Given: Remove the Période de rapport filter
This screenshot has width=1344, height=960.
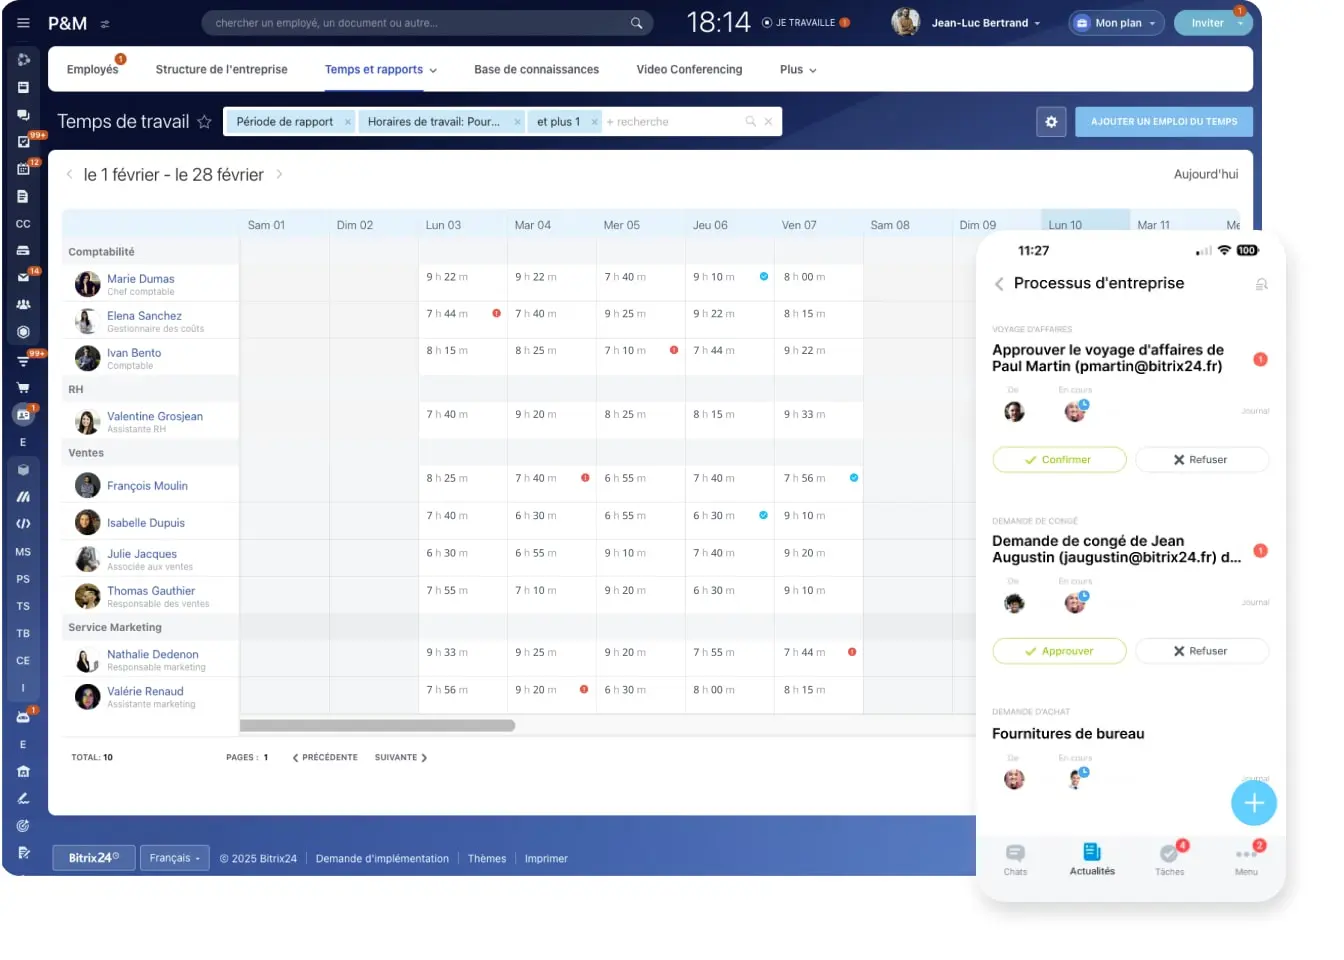Looking at the screenshot, I should pos(348,122).
